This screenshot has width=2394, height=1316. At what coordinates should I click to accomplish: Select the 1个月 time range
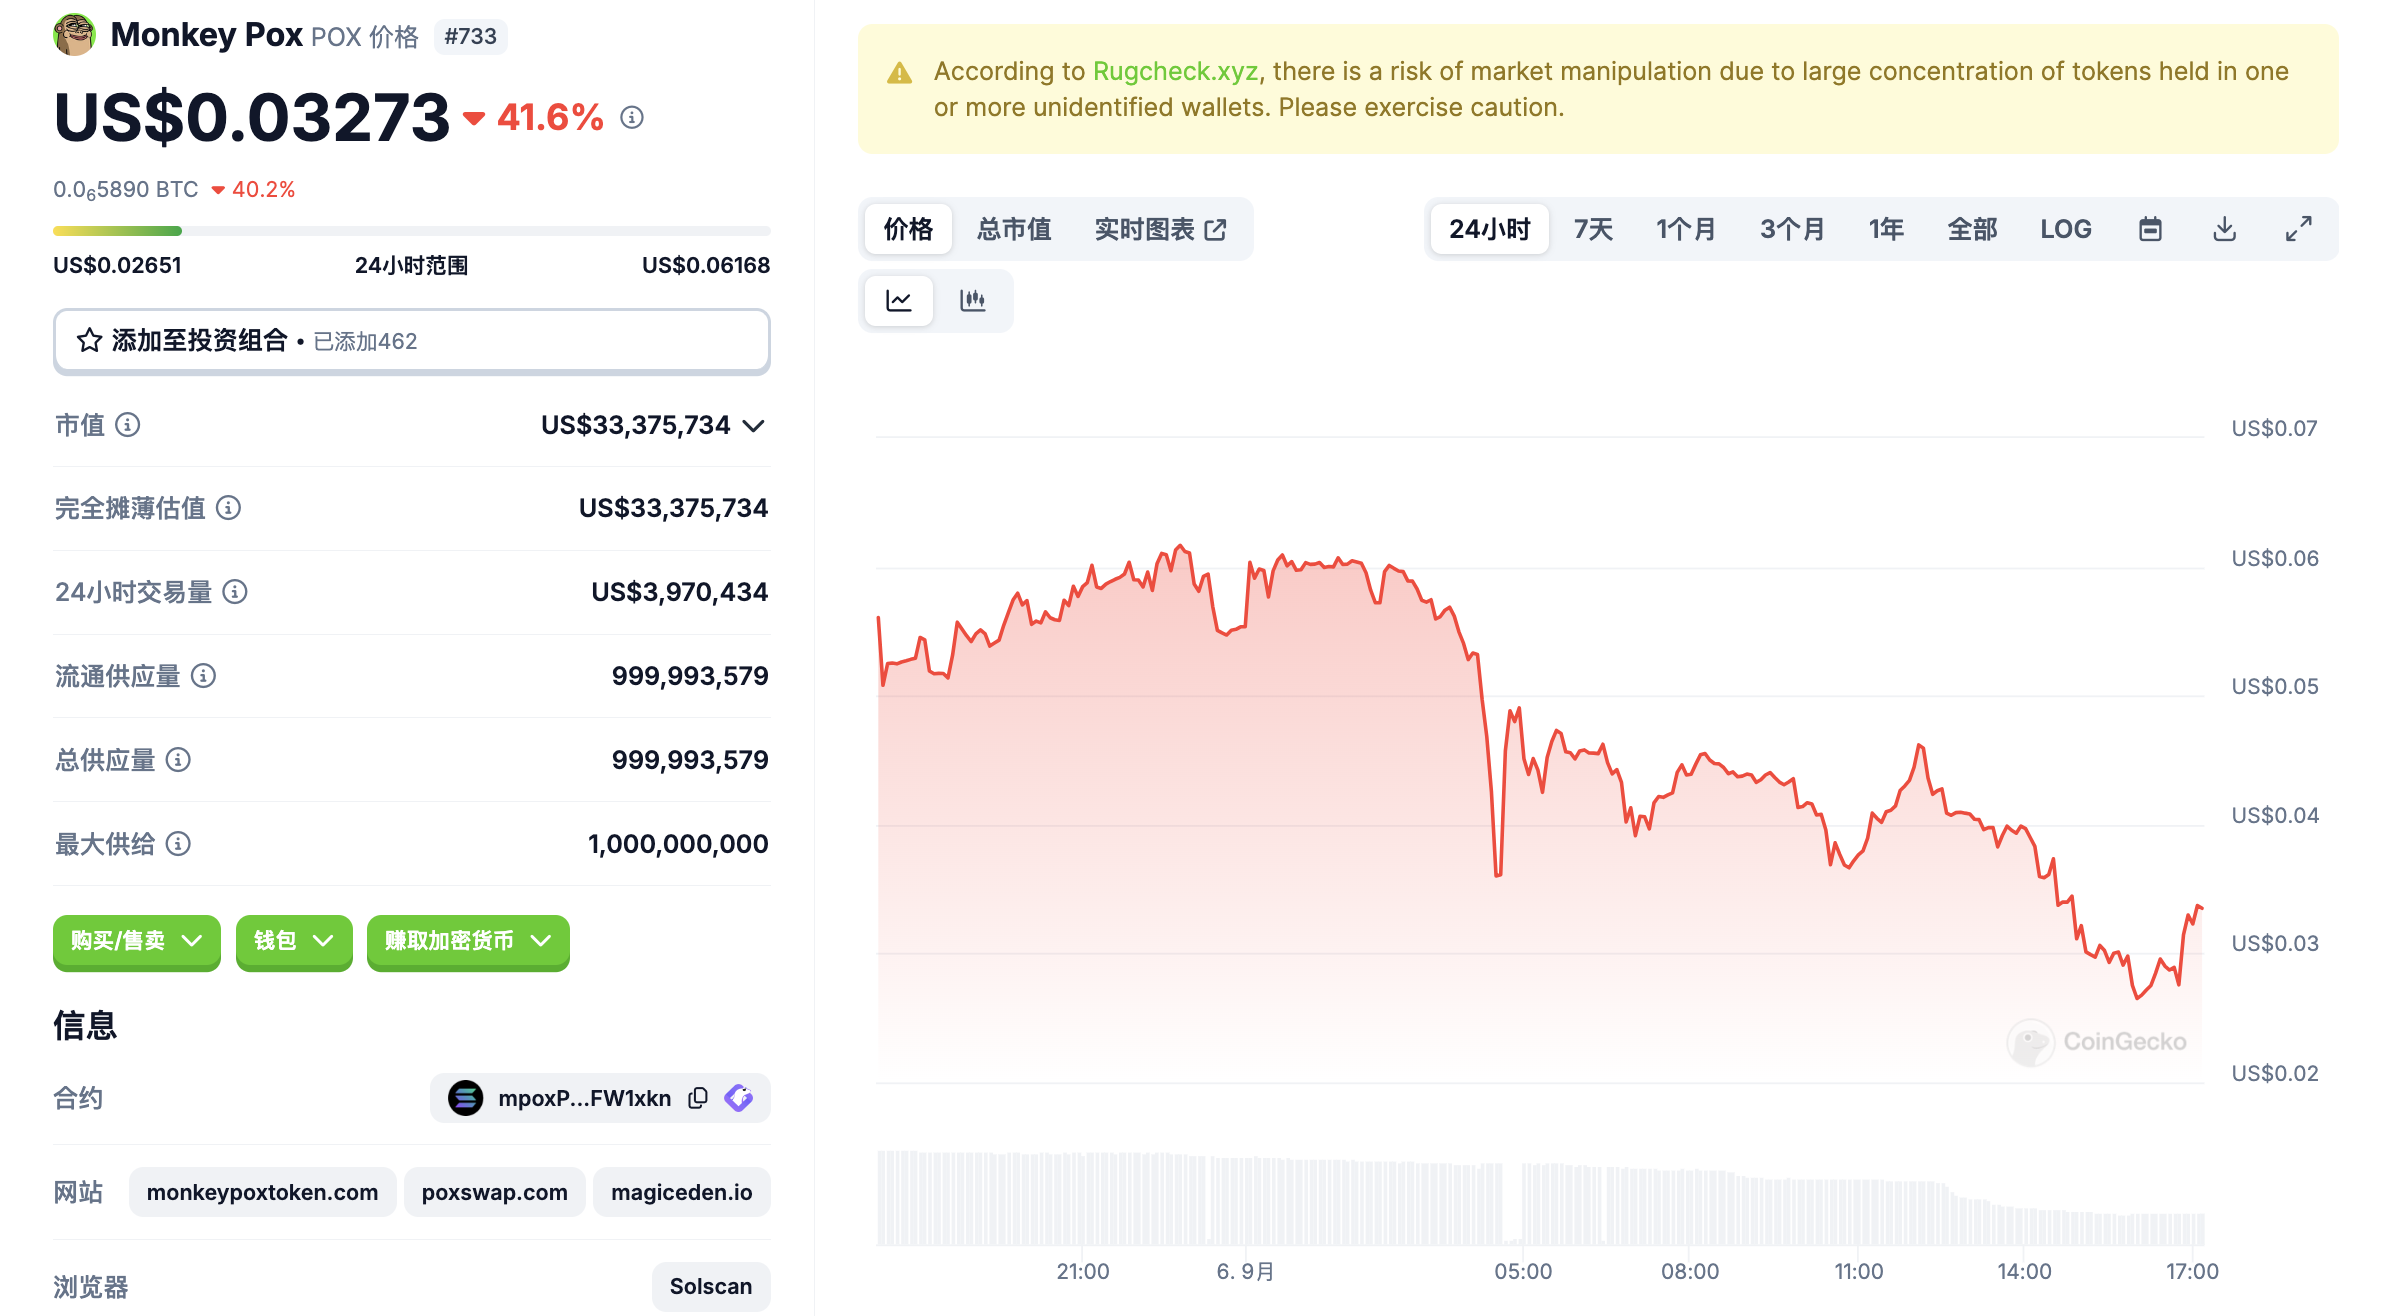click(x=1685, y=229)
